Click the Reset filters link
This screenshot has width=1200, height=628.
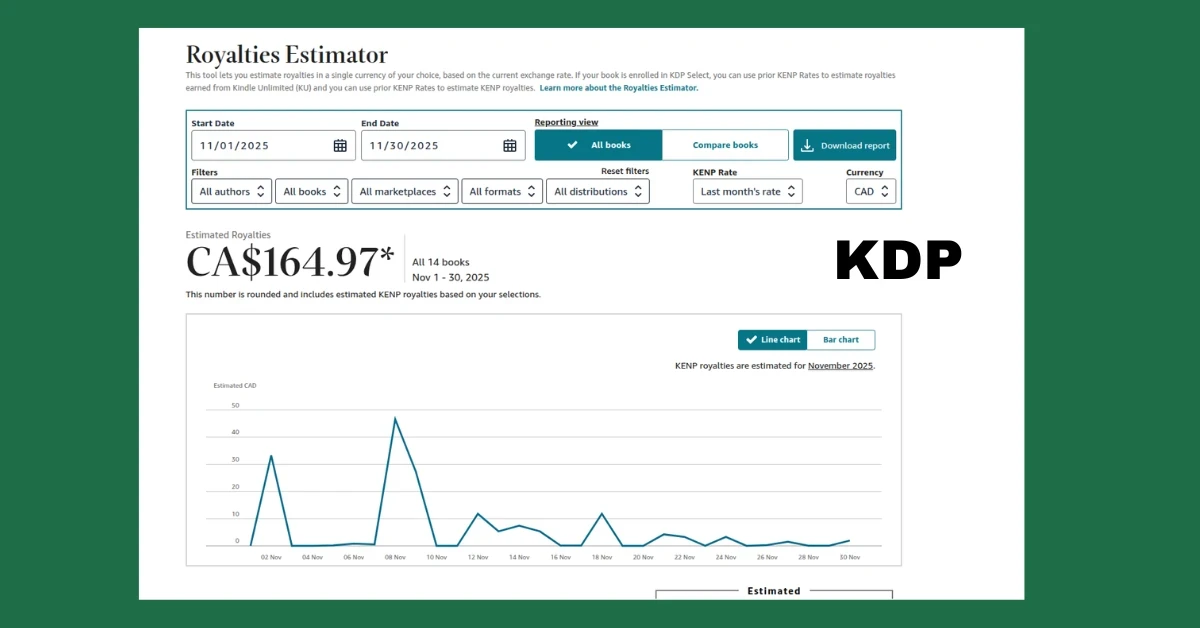pos(624,172)
